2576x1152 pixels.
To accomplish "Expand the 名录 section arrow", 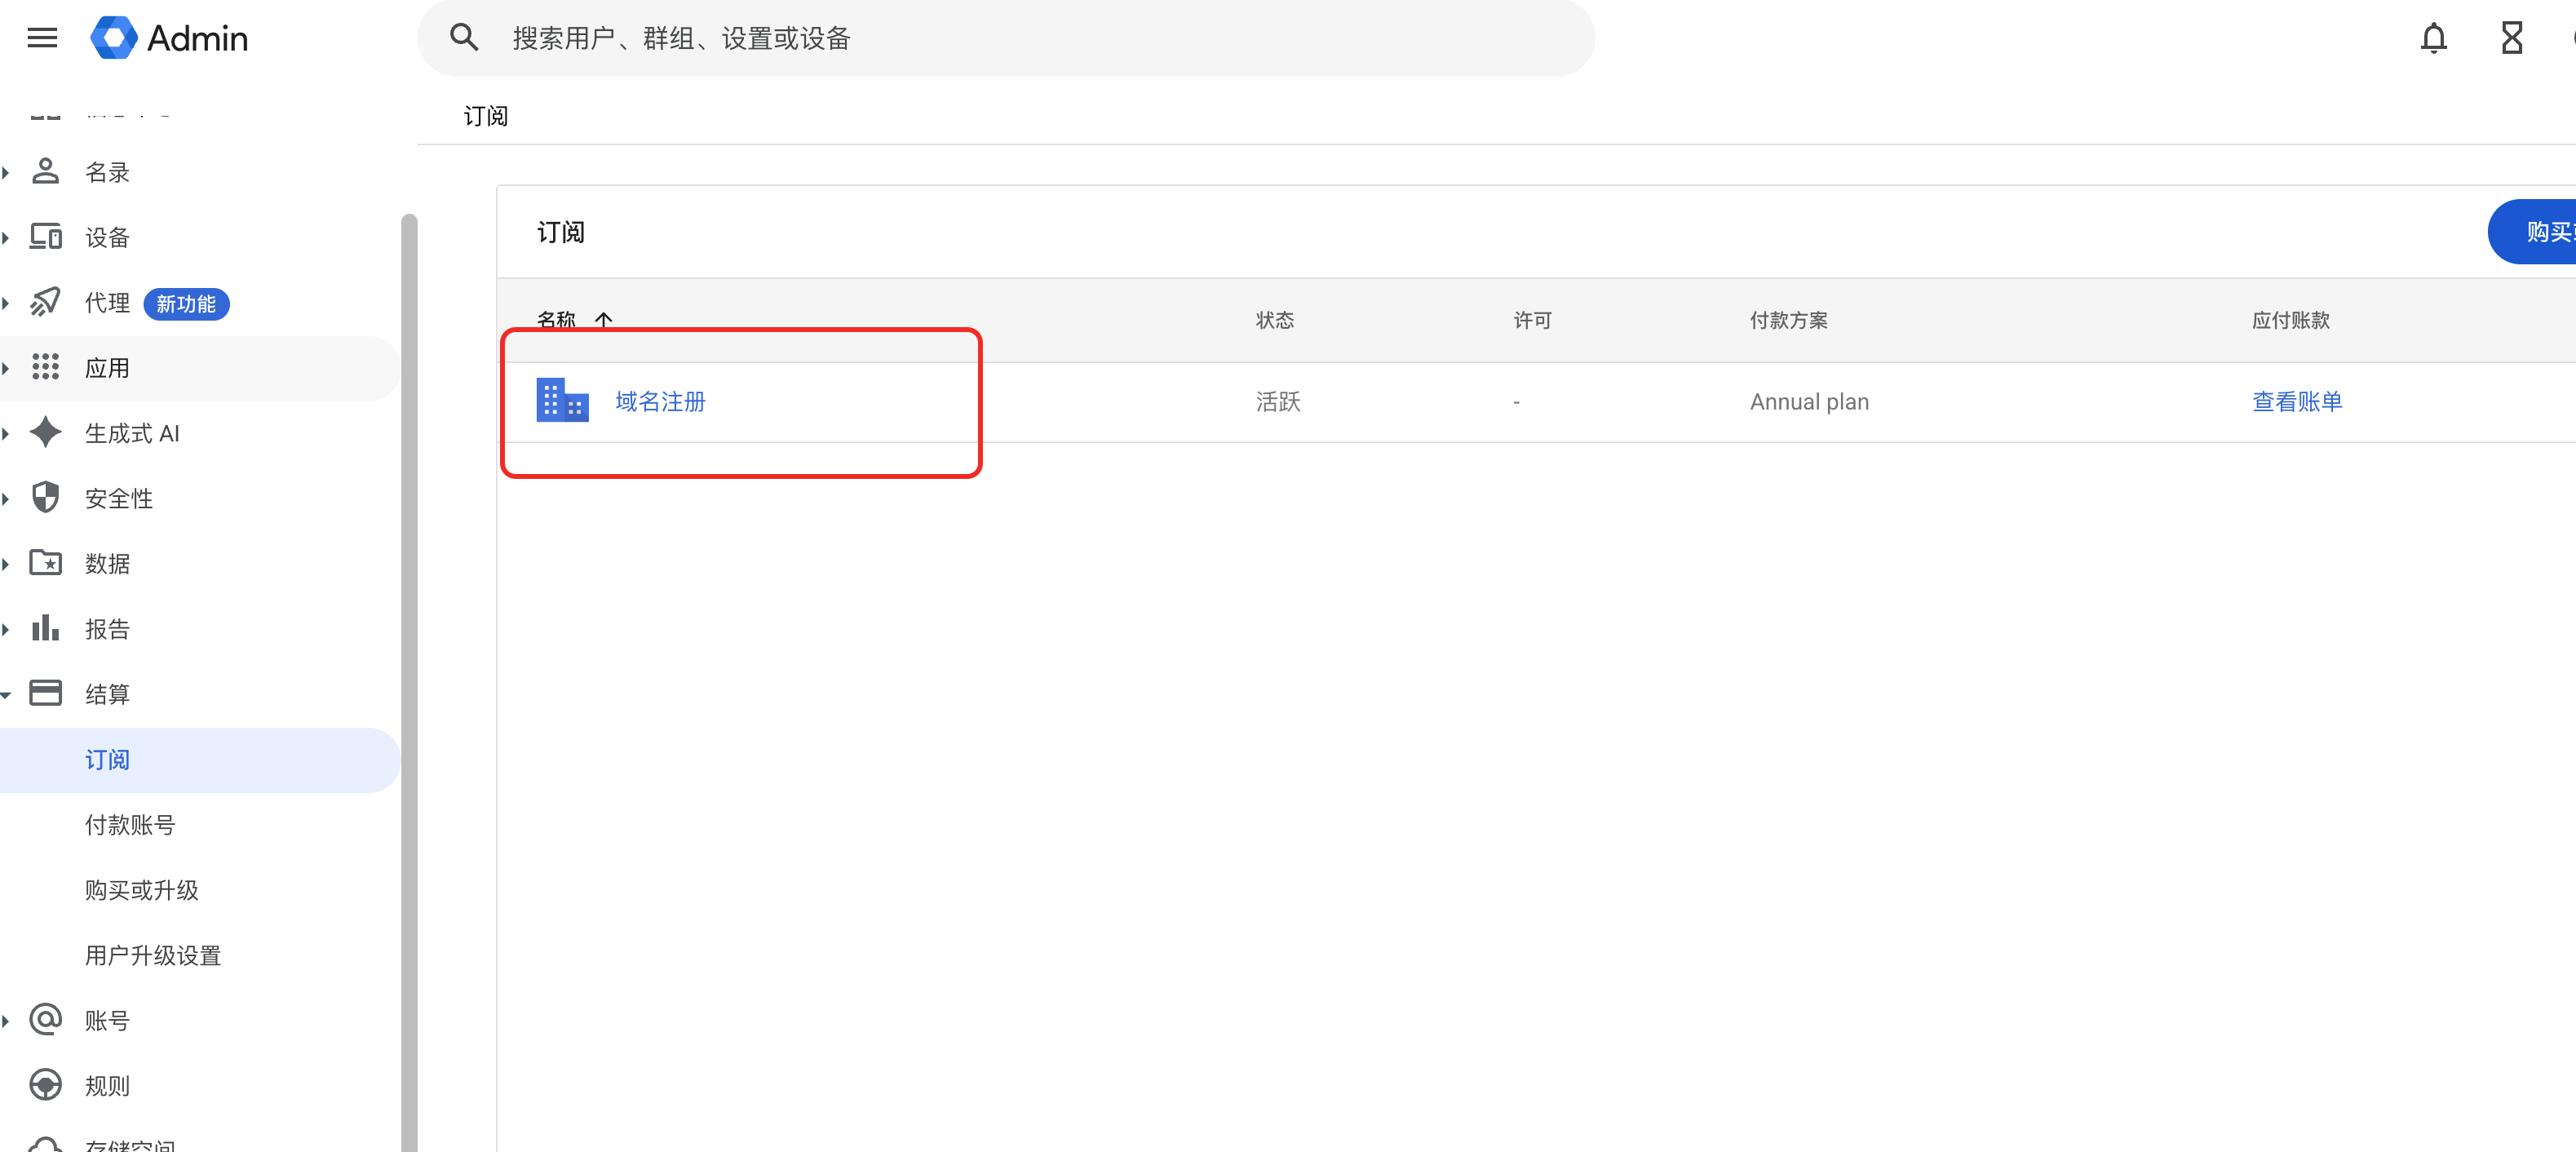I will pyautogui.click(x=6, y=173).
